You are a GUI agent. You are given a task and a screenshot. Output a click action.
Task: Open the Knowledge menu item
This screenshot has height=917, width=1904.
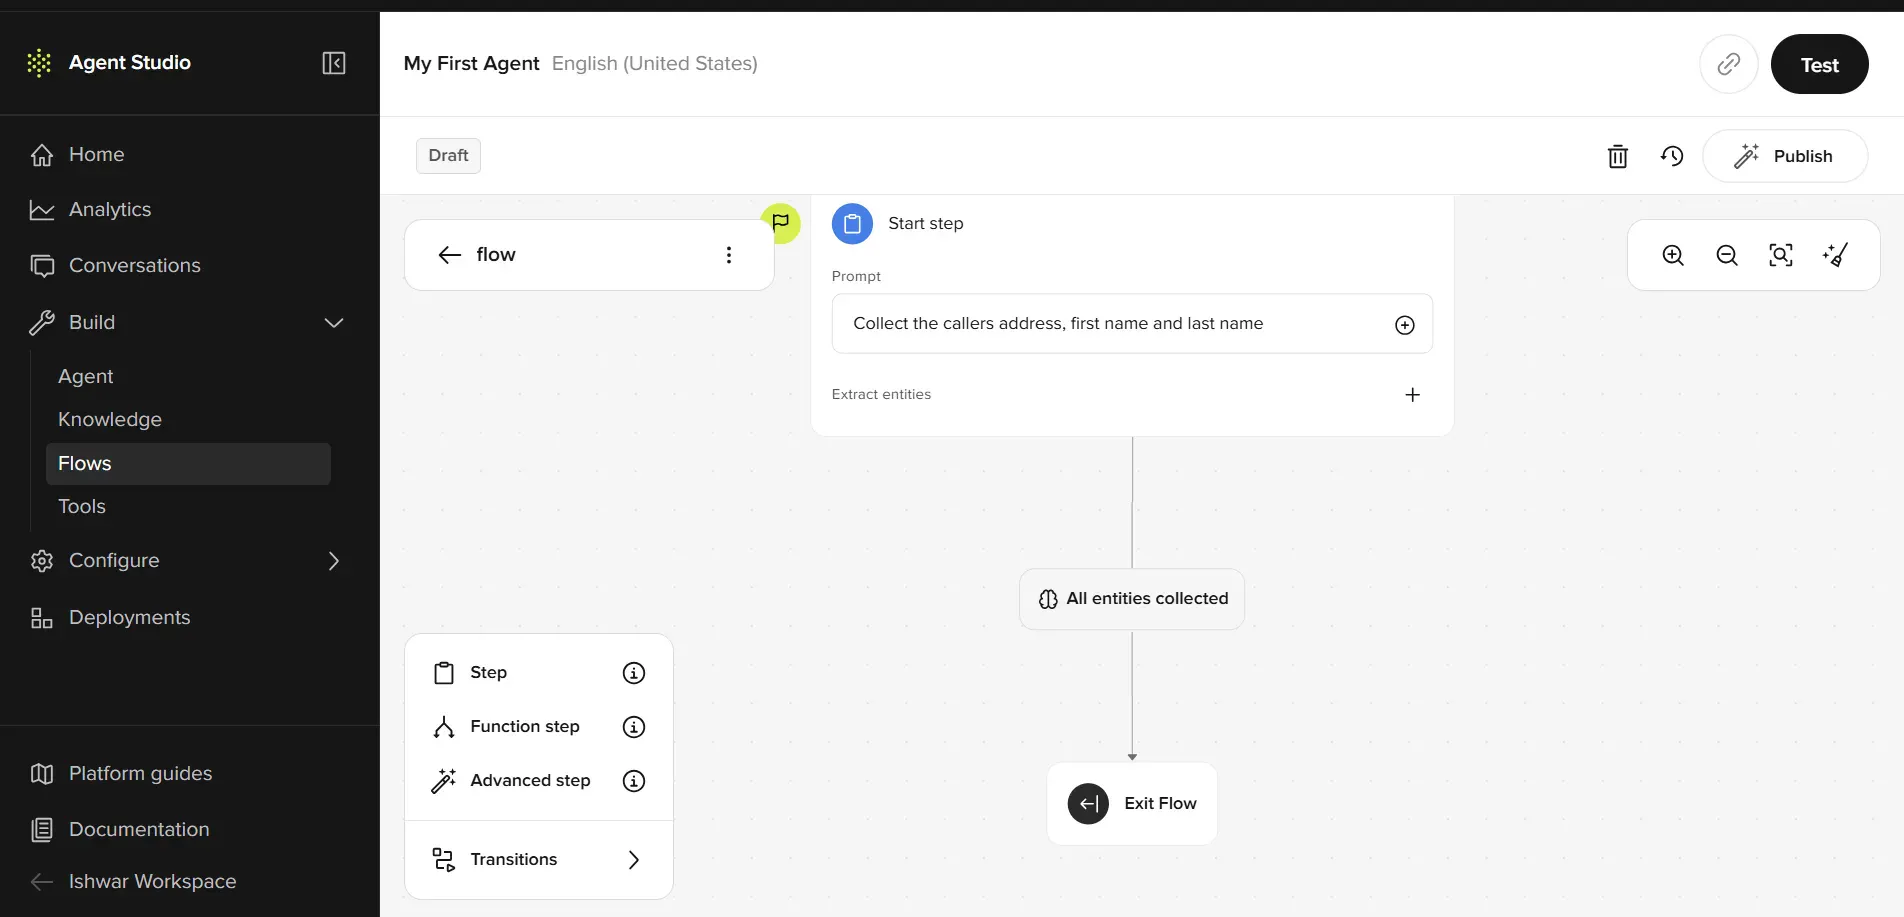[x=110, y=420]
